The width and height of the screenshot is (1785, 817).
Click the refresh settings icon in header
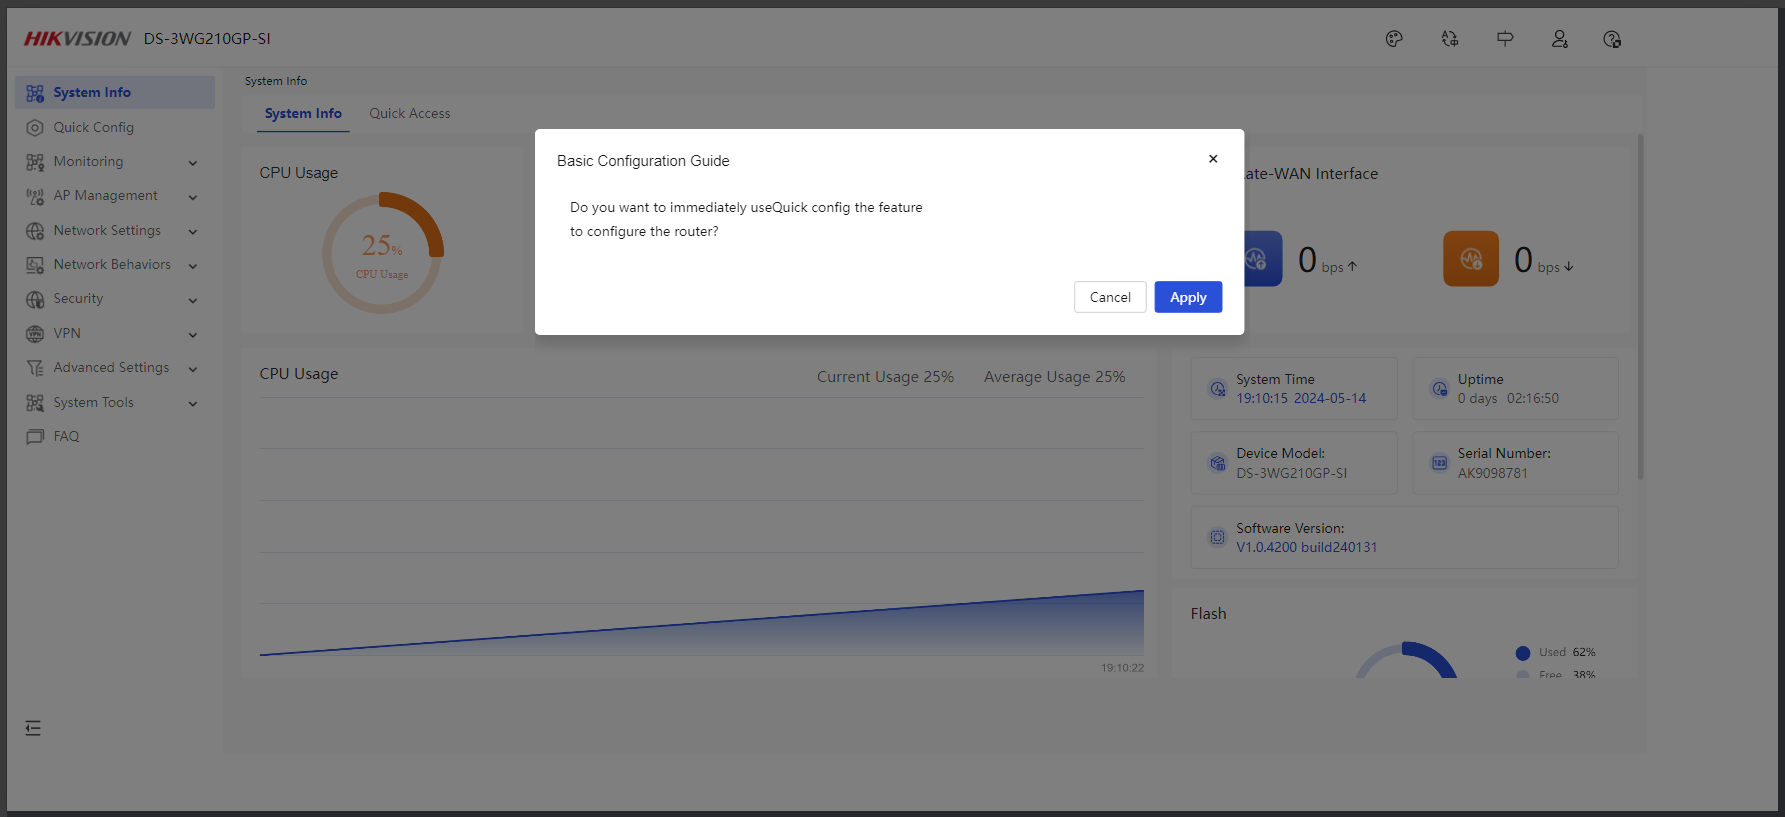click(x=1449, y=39)
